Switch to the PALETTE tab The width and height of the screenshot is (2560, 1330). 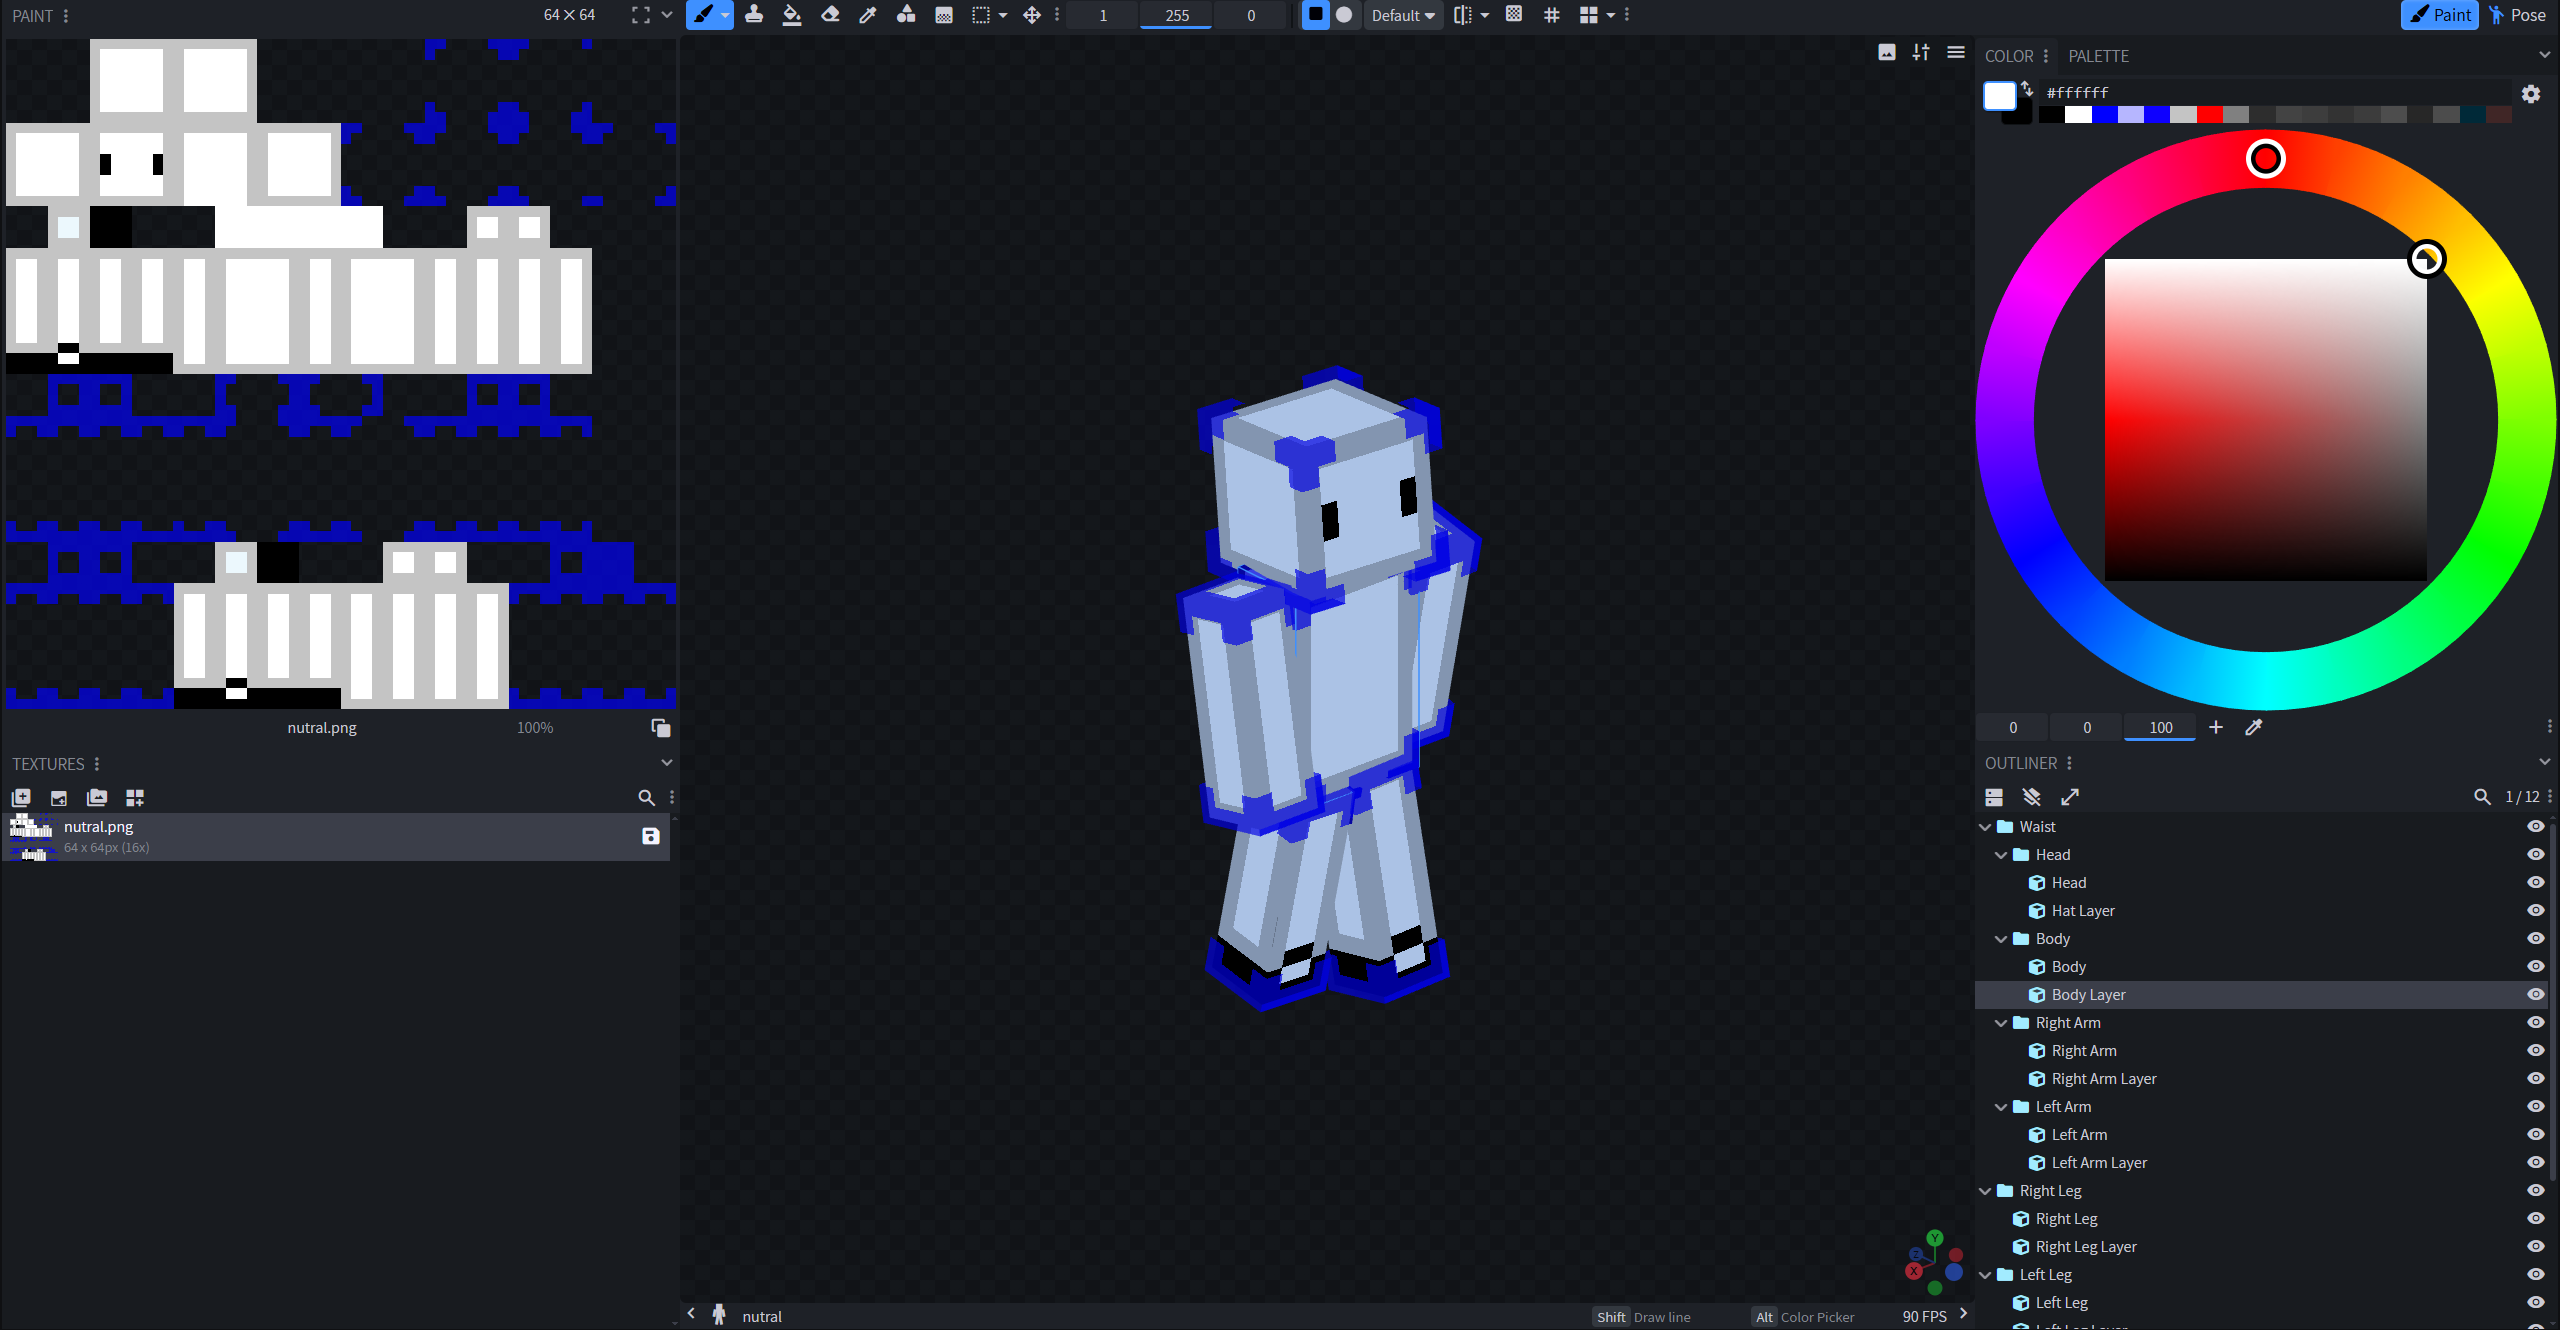point(2098,56)
